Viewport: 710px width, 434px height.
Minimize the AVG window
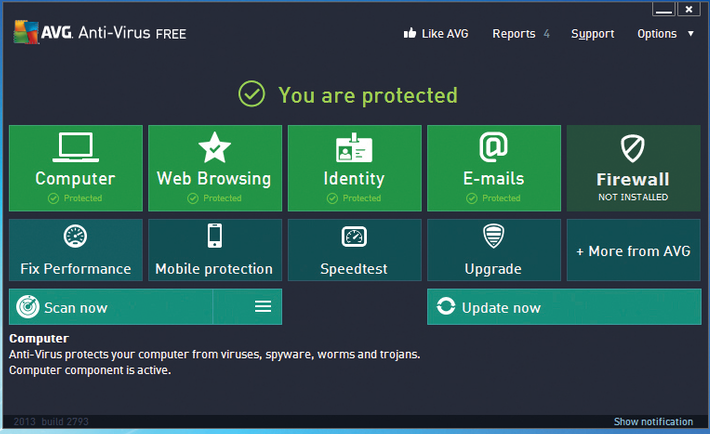(x=663, y=9)
